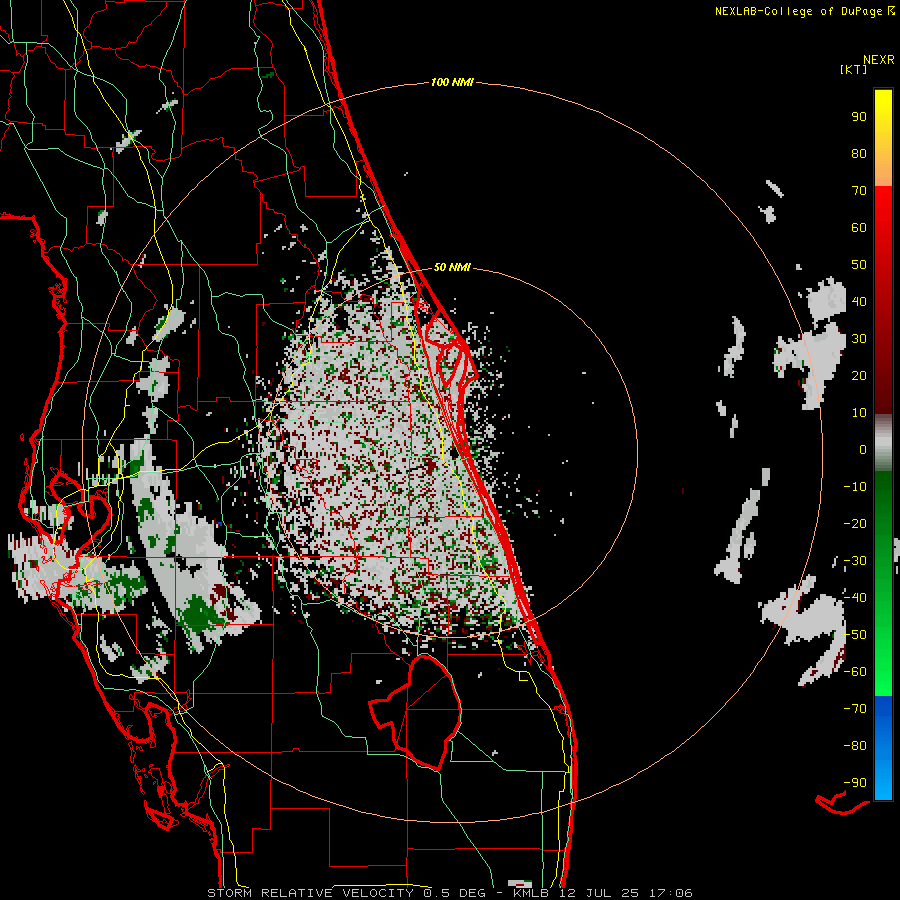
Task: Select the -70 scale value
Action: point(855,709)
